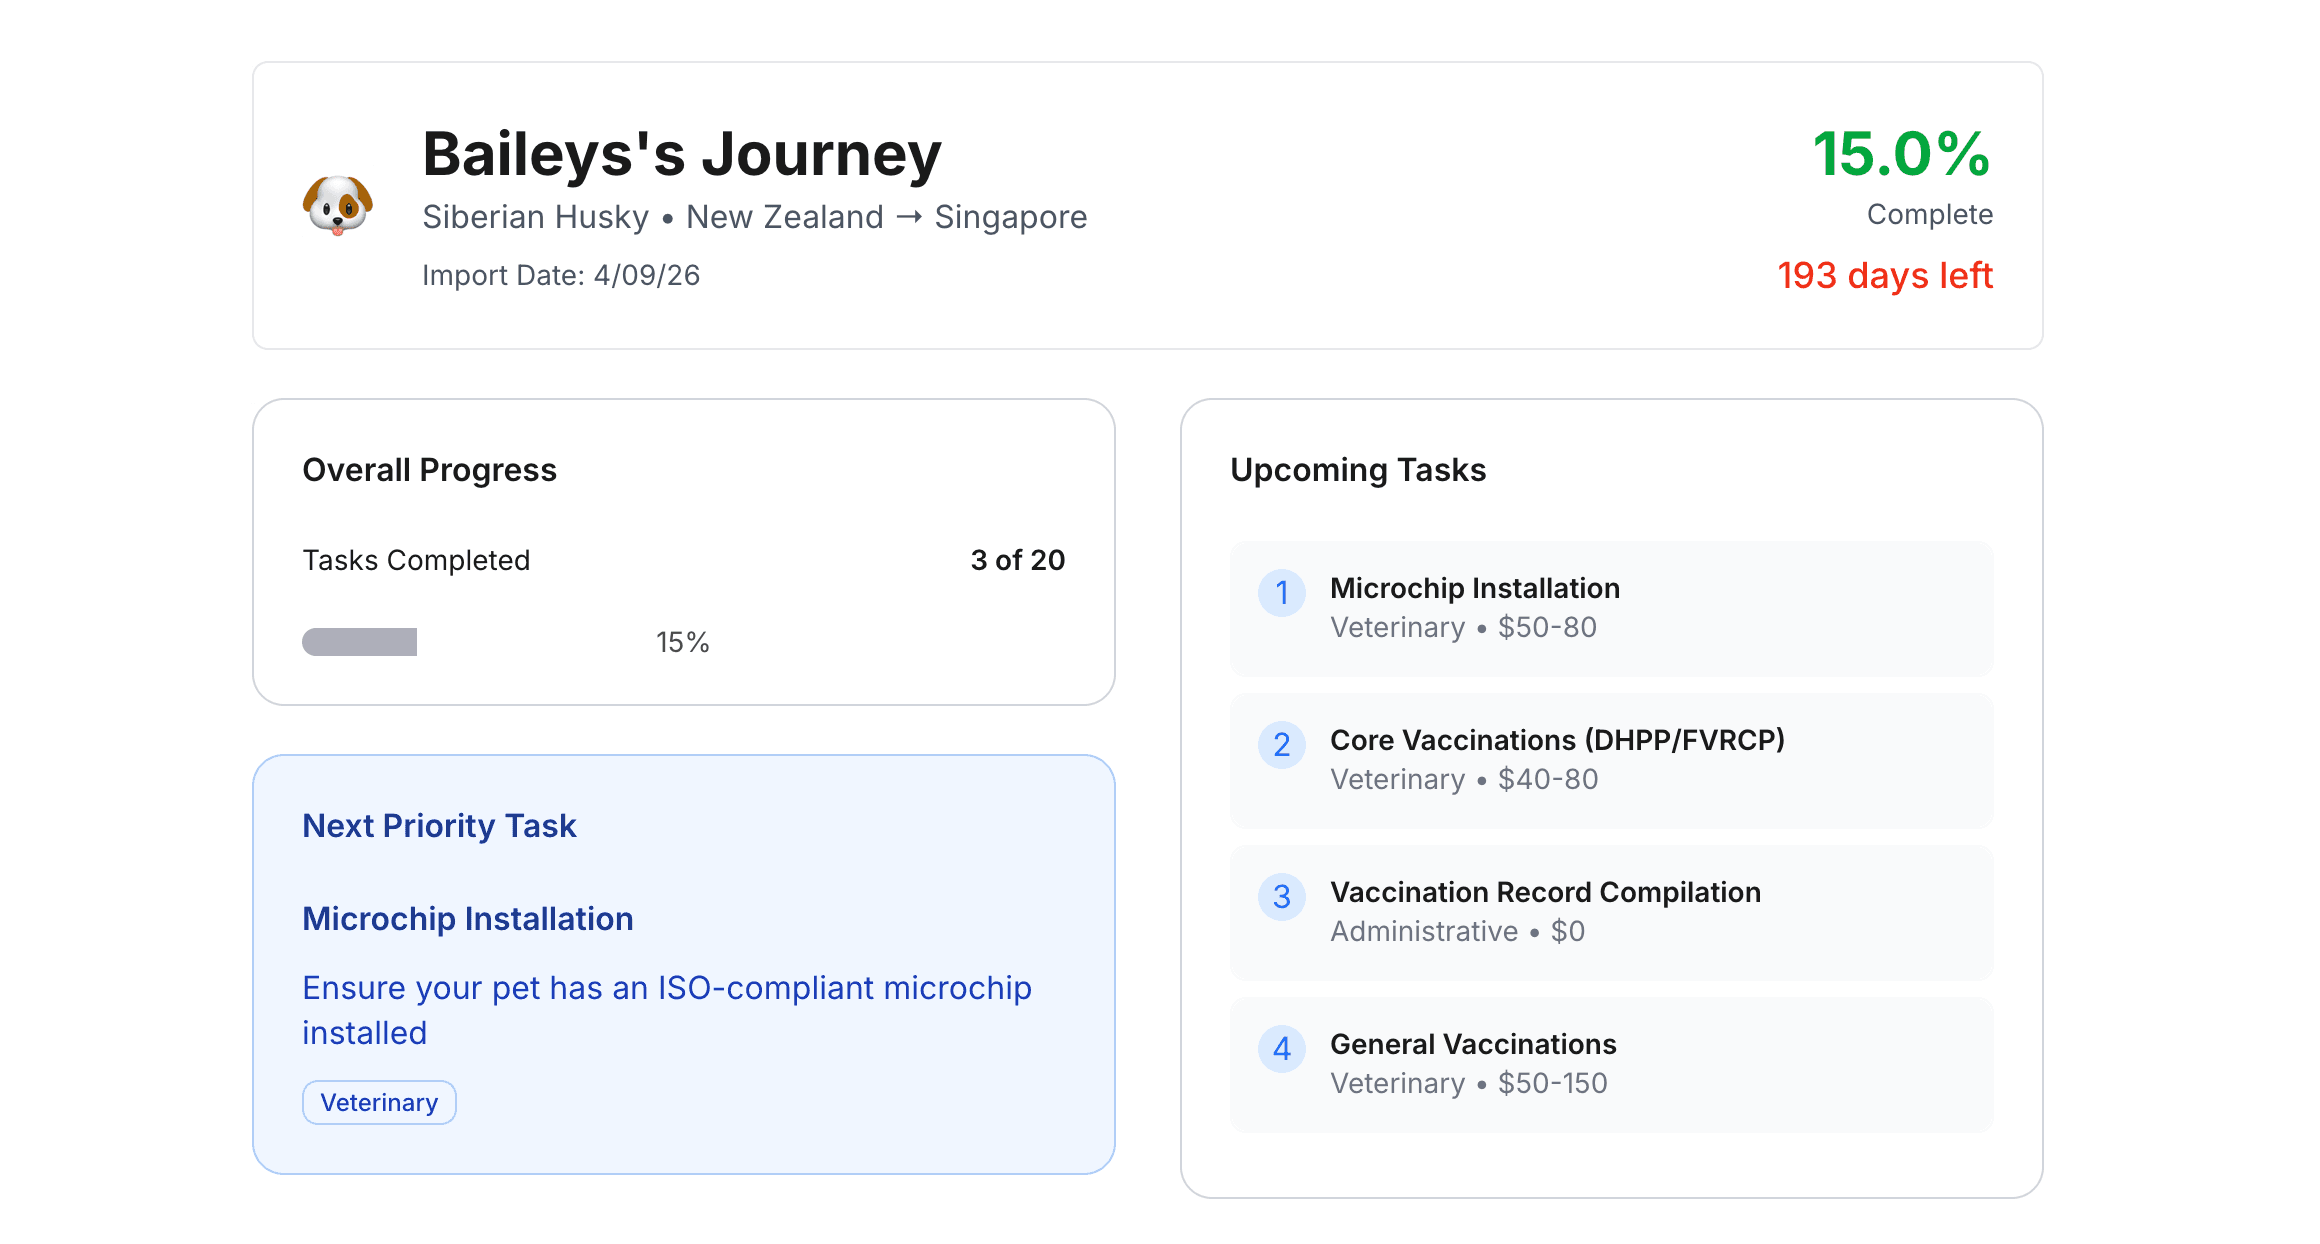
Task: Select the Vaccination Record Compilation task
Action: (x=1544, y=892)
